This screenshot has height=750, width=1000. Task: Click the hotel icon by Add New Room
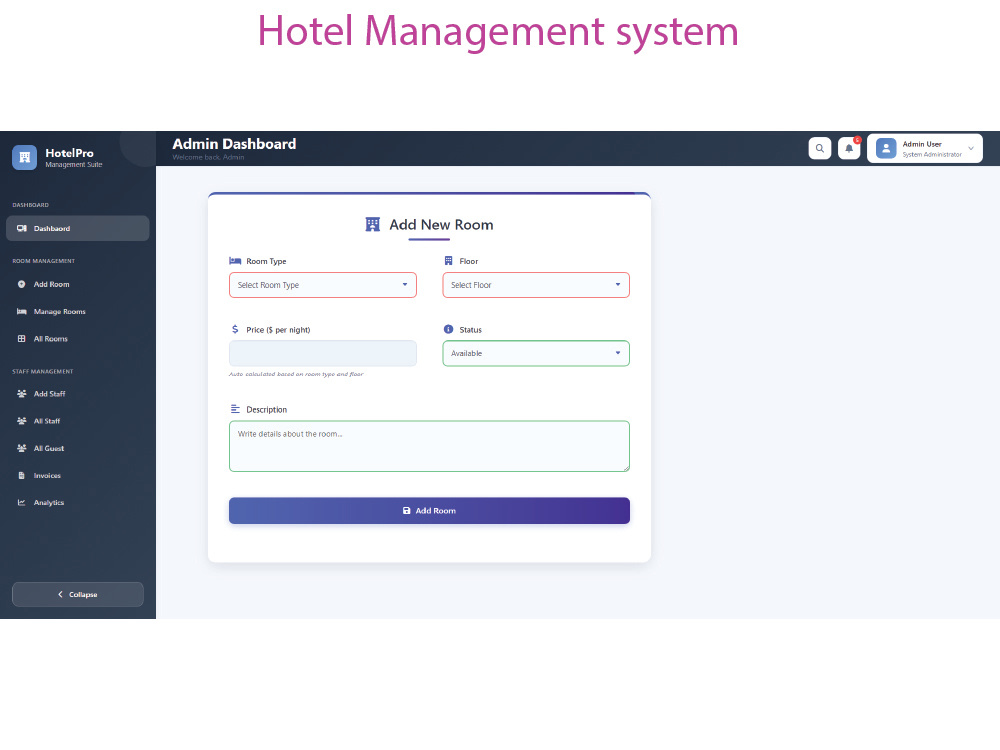coord(372,224)
